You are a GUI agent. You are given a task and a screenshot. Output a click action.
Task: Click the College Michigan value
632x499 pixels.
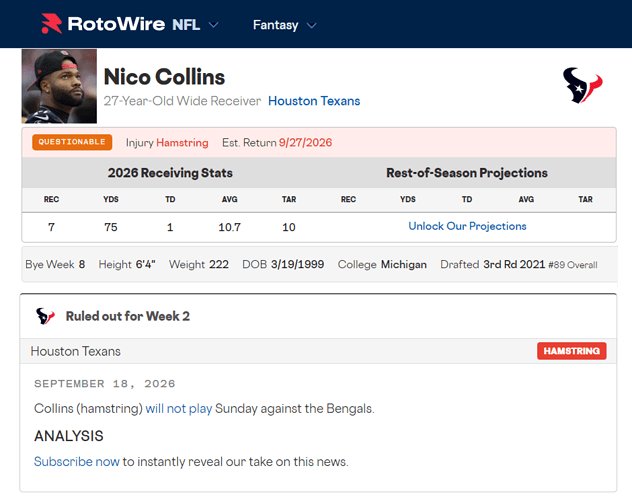click(403, 264)
